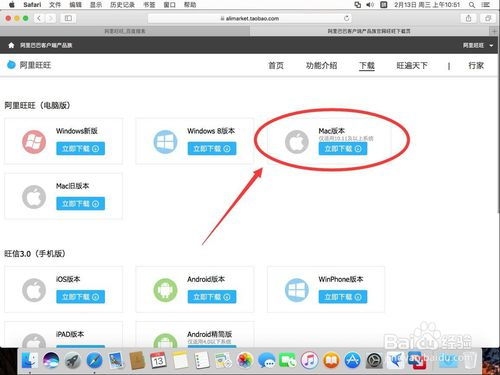Click Safari show tabs overview icon

pos(488,18)
